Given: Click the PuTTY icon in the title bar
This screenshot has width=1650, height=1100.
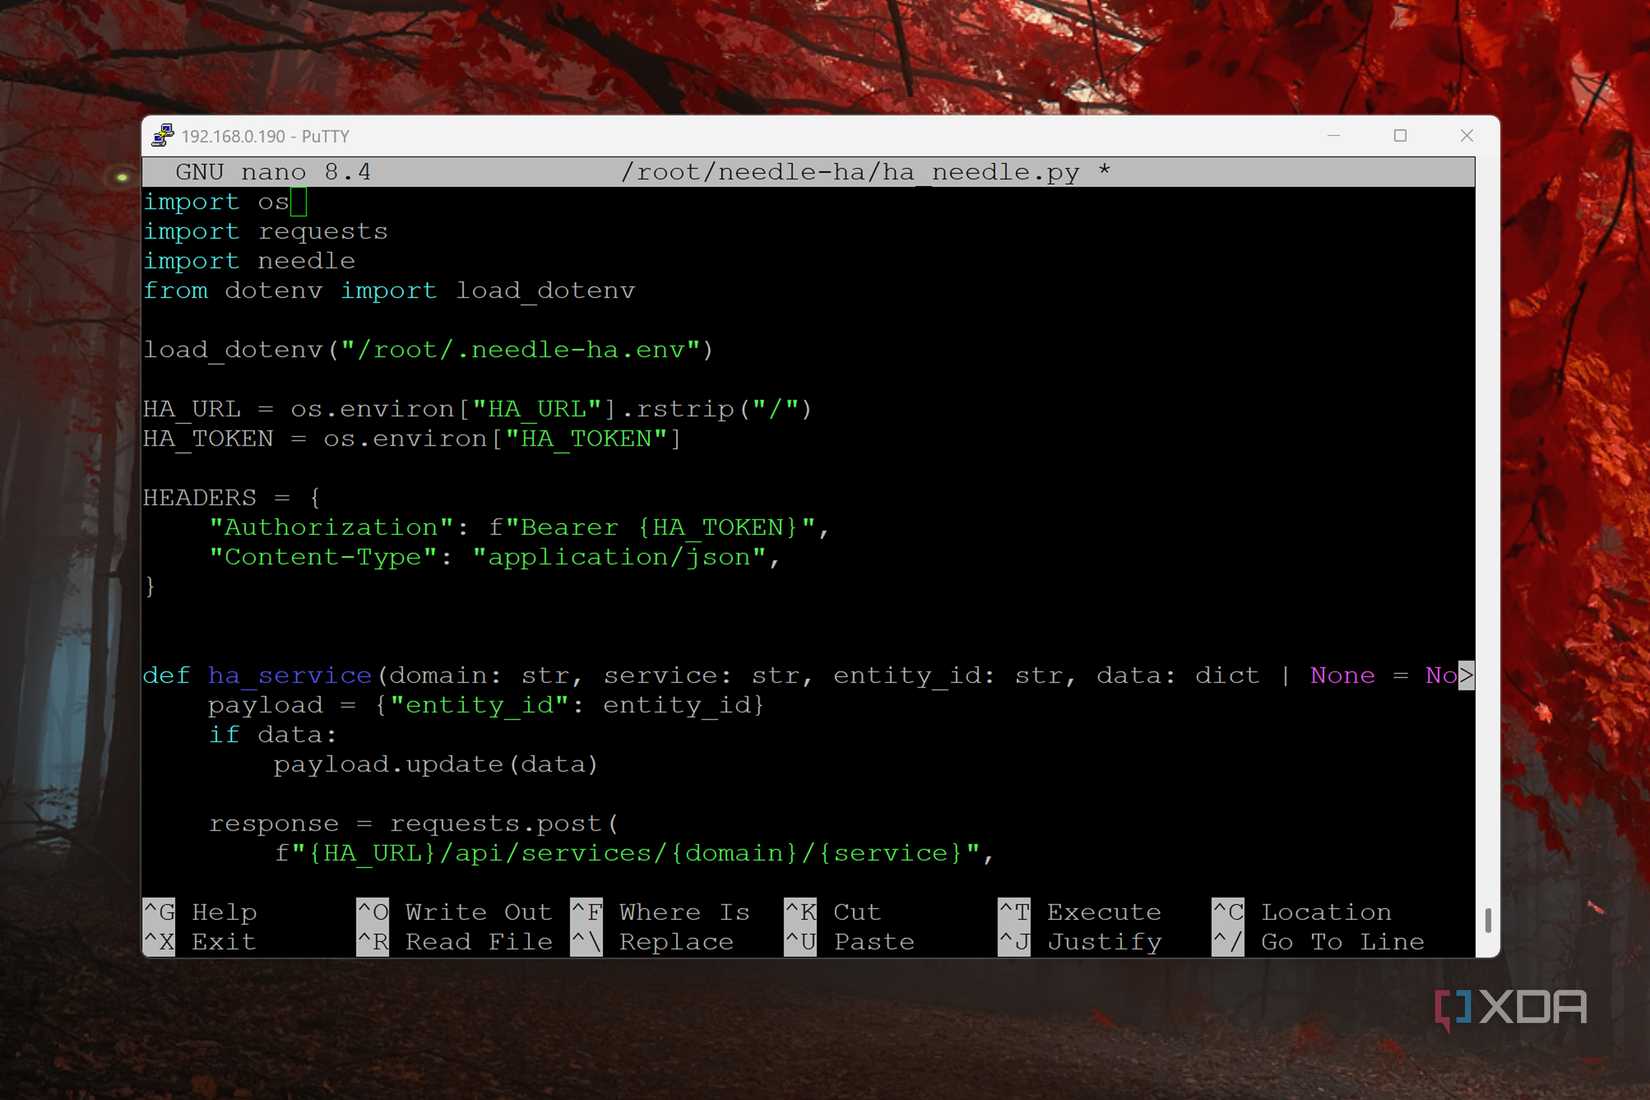Looking at the screenshot, I should 163,135.
